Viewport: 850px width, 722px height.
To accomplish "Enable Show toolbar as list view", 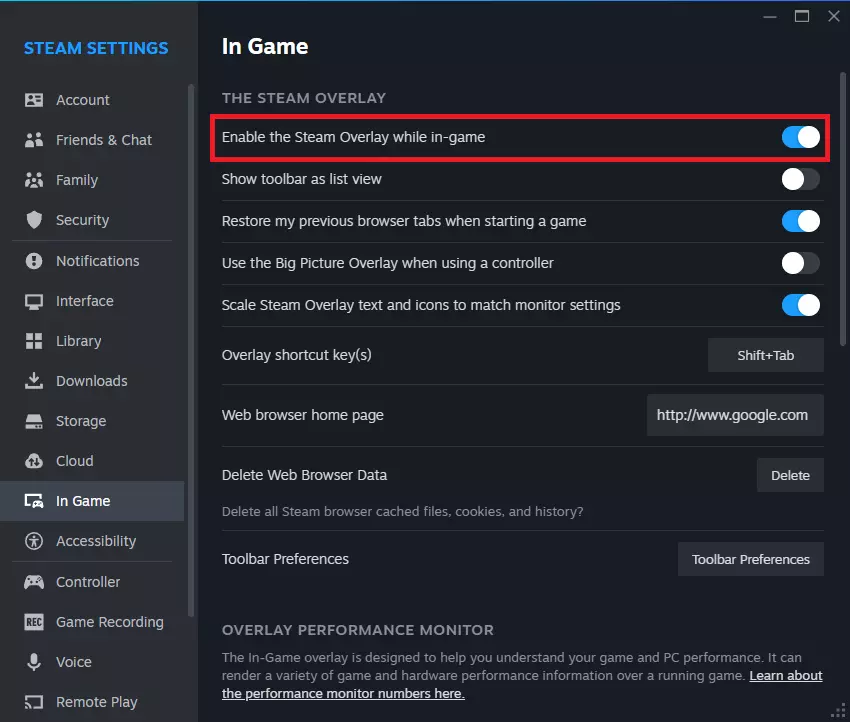I will tap(800, 179).
